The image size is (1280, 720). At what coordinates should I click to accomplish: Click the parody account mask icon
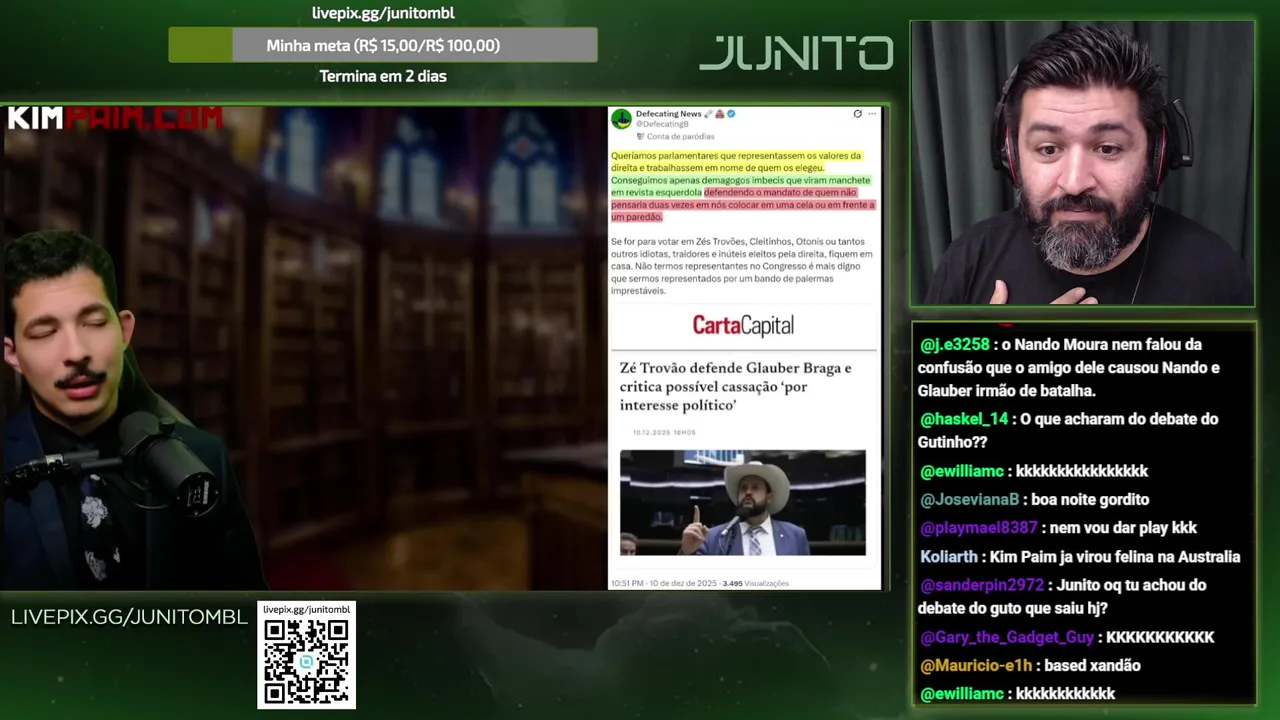click(640, 136)
